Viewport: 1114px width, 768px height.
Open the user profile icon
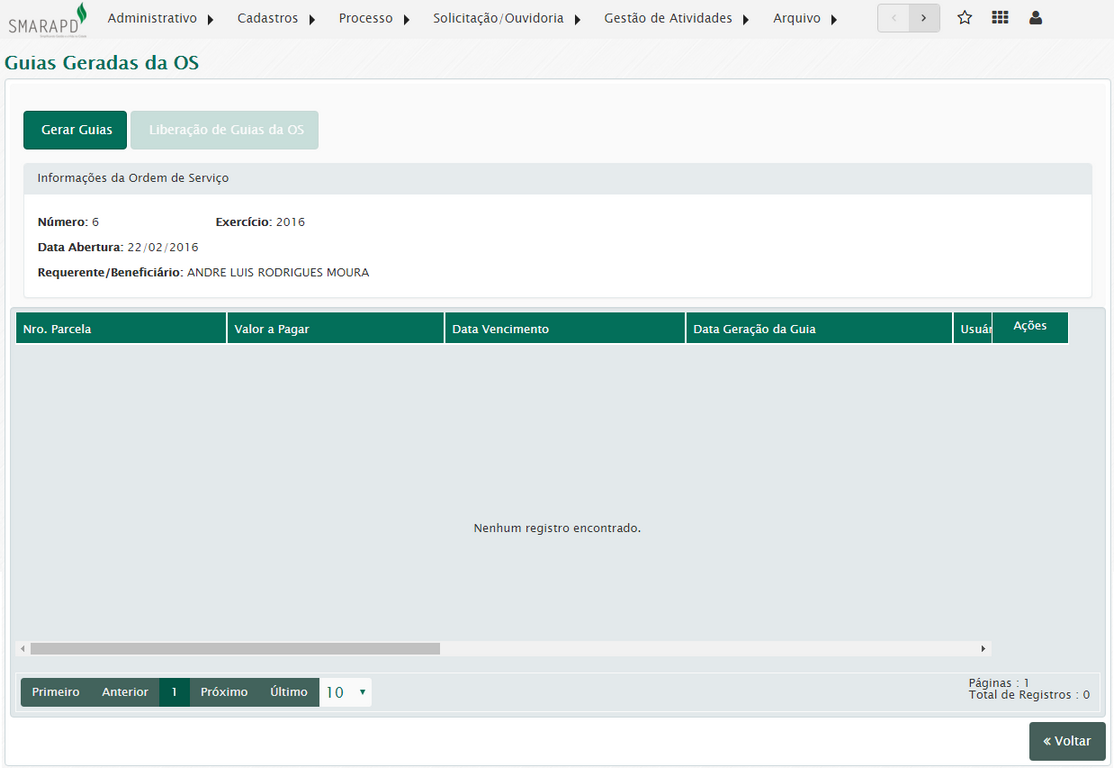click(1035, 18)
